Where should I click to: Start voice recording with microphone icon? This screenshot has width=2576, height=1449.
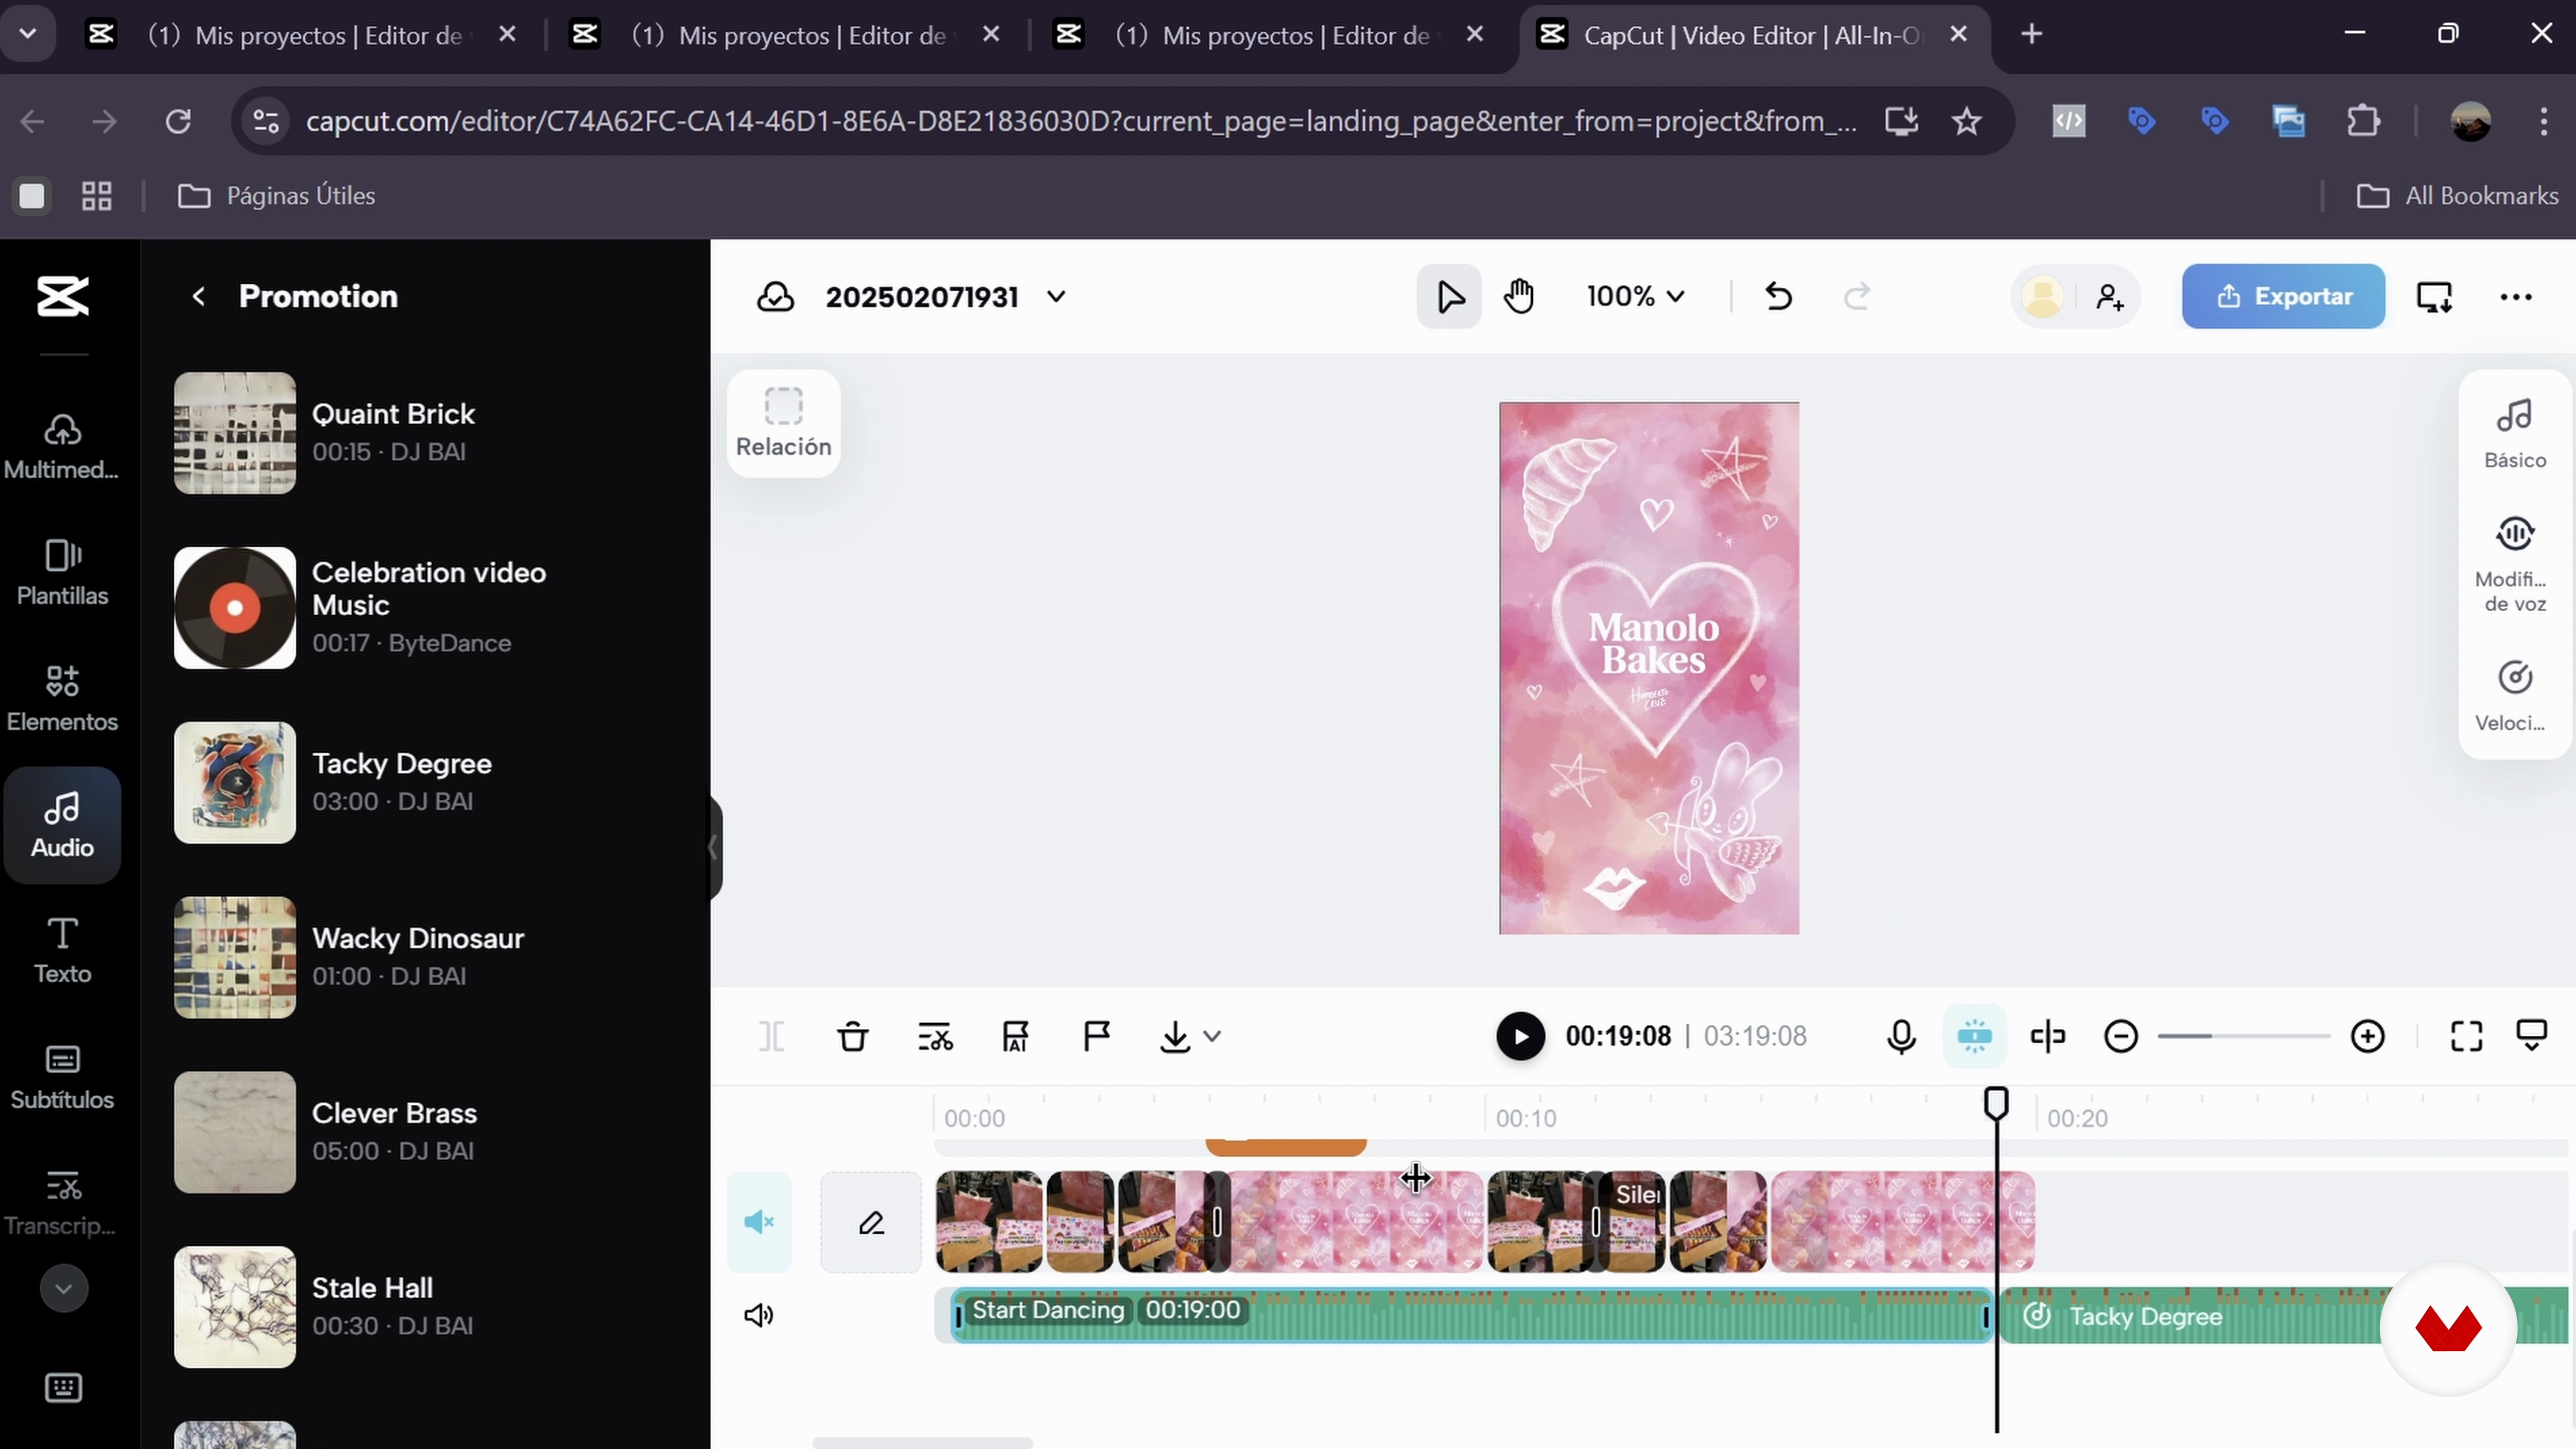1901,1036
